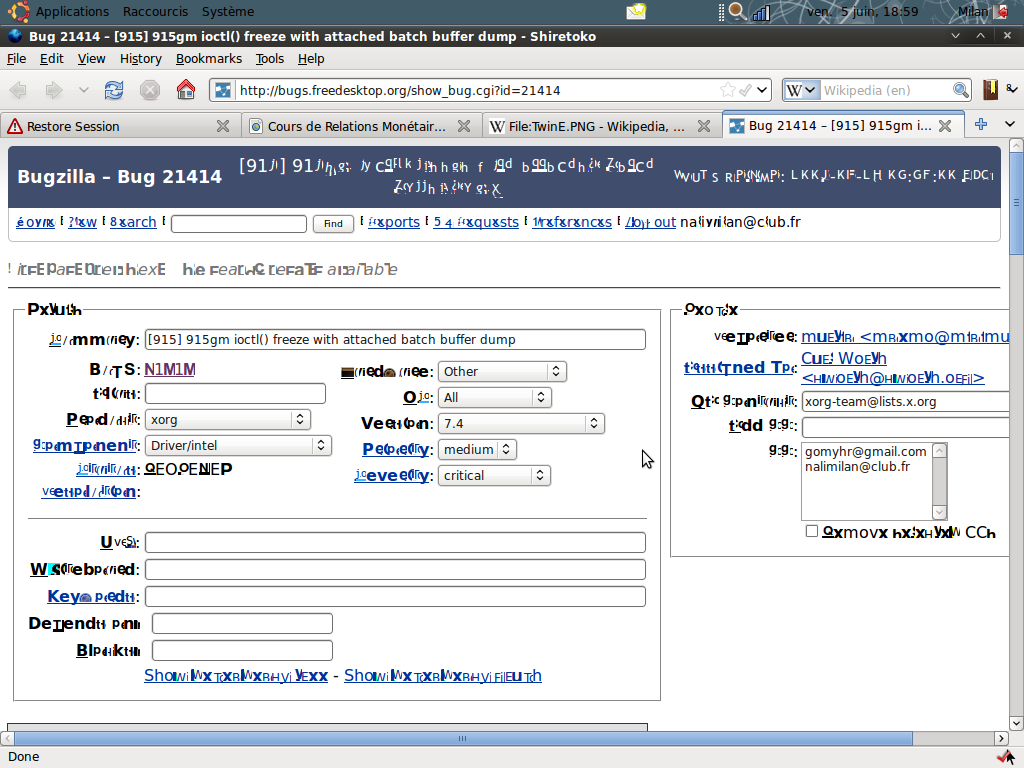Click the bookmarks book icon beside search

(x=990, y=90)
